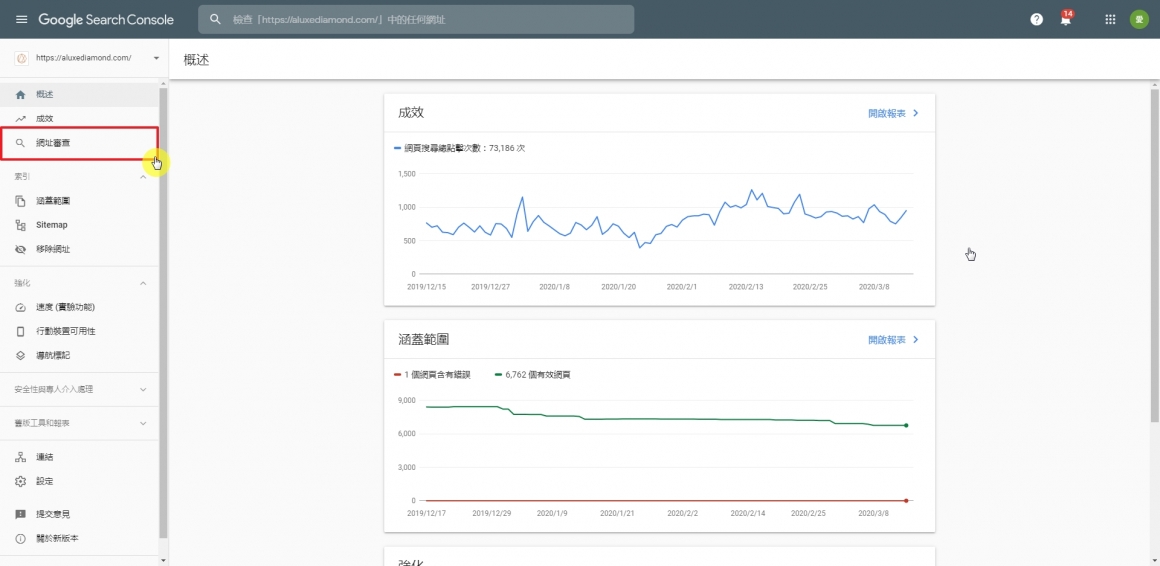Screen dimensions: 1160x566
Task: Open 速度 (實驗功能) report
Action: (x=79, y=307)
